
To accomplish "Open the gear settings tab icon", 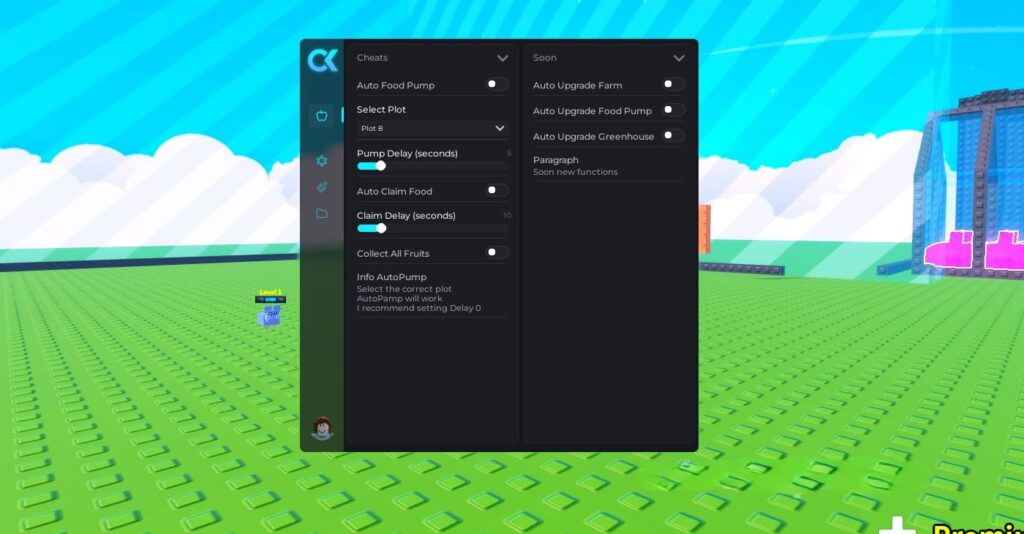I will [x=321, y=161].
